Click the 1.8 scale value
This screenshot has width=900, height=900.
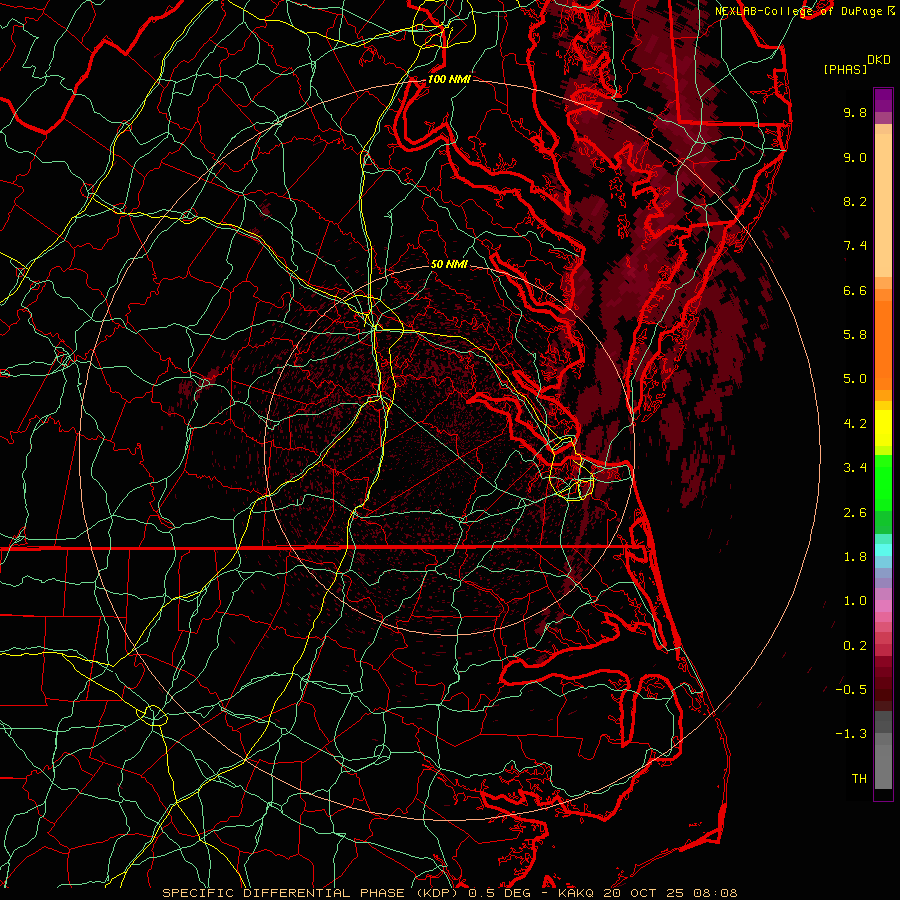pos(855,557)
